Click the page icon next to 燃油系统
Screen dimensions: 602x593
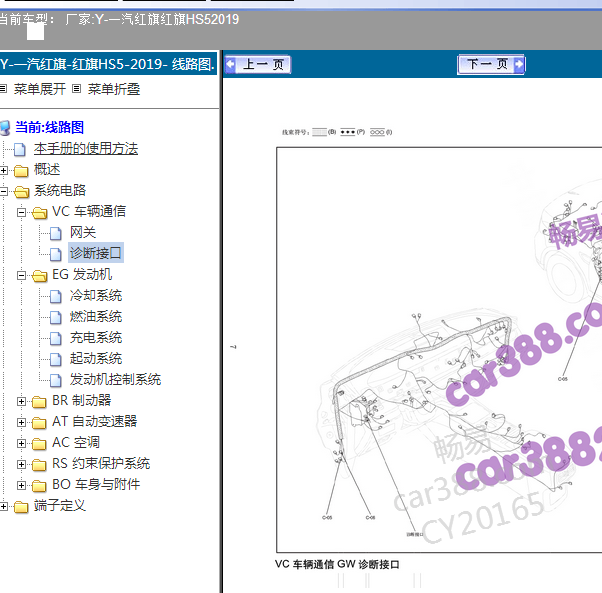(56, 317)
